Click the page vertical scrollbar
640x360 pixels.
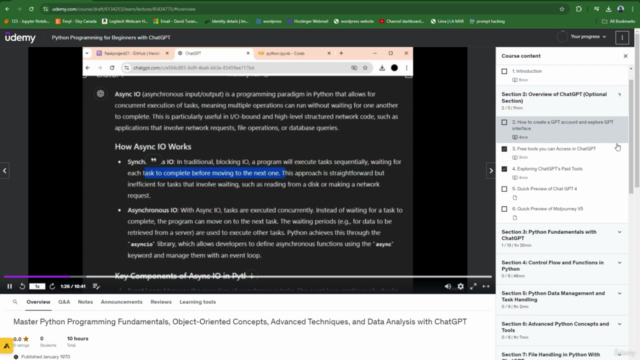click(x=637, y=110)
